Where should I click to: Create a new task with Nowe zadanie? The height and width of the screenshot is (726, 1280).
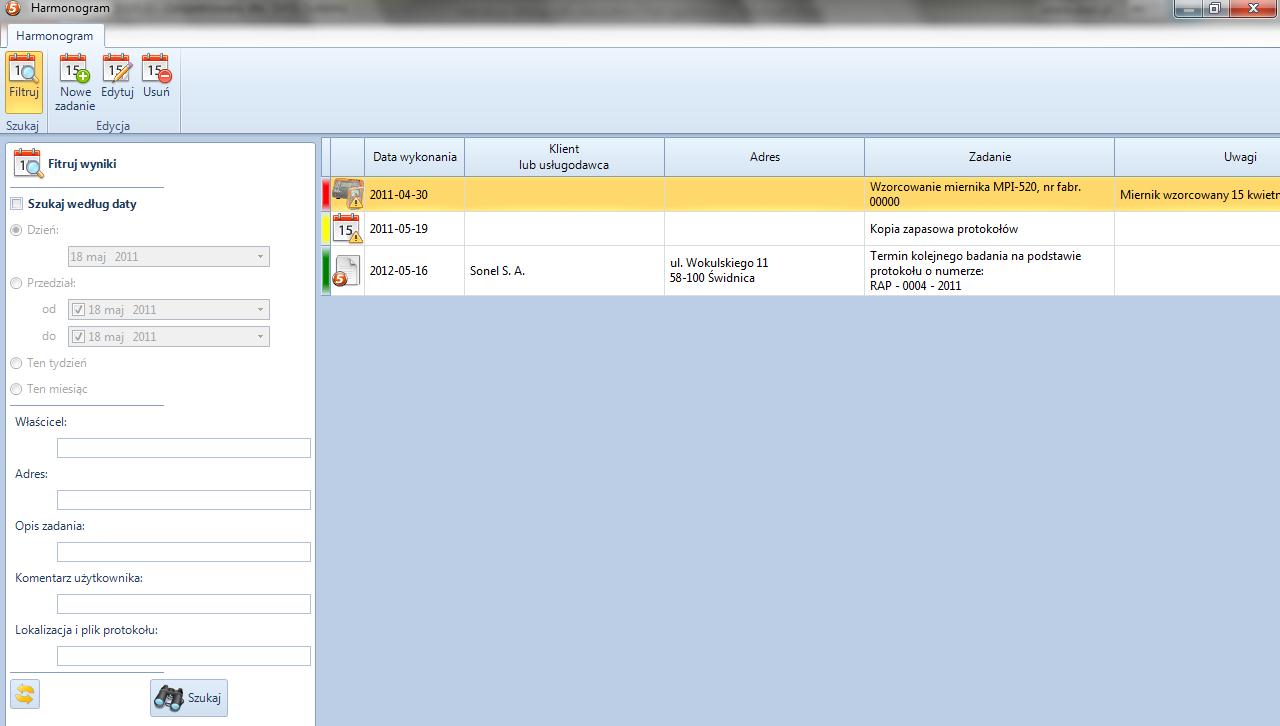75,81
